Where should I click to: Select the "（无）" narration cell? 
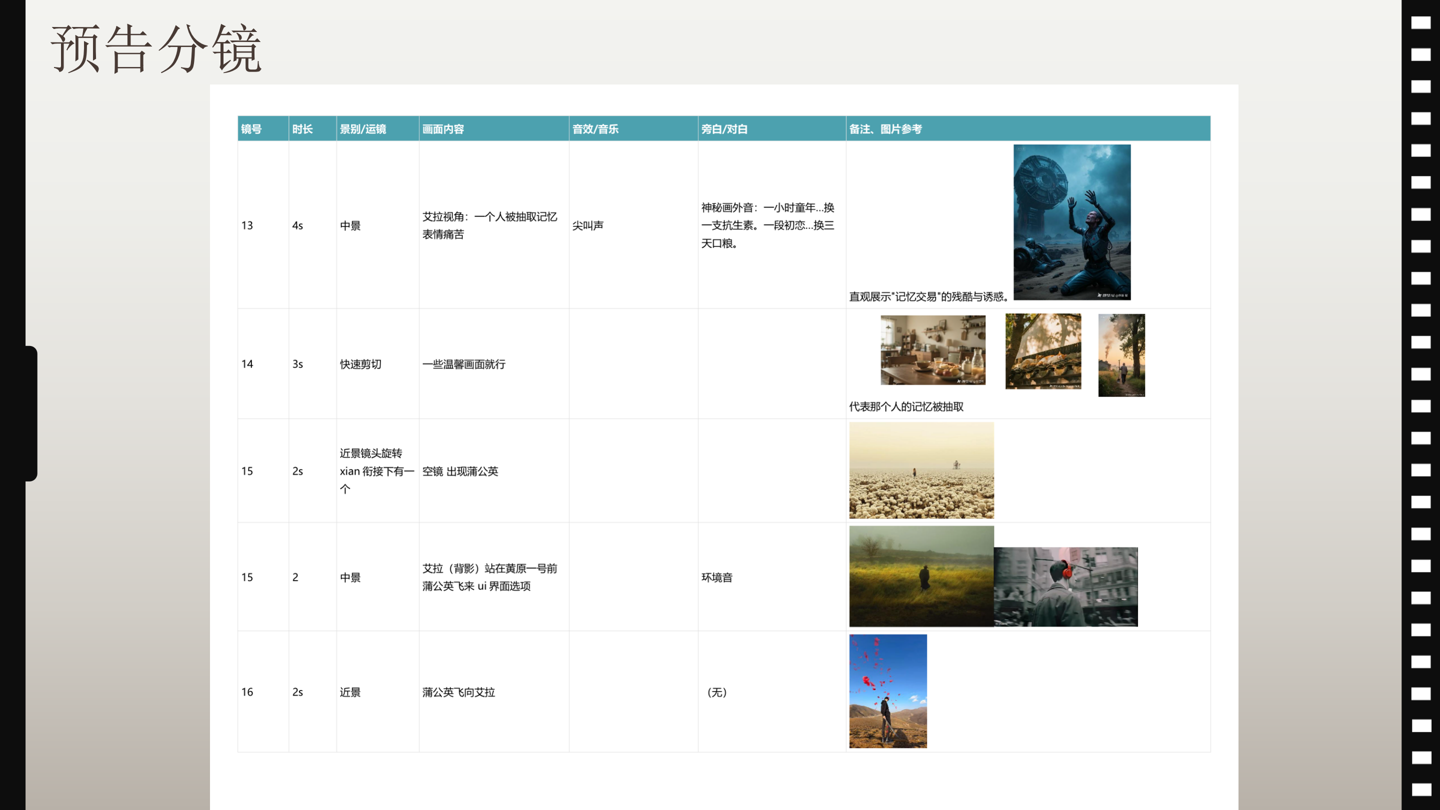click(x=772, y=692)
